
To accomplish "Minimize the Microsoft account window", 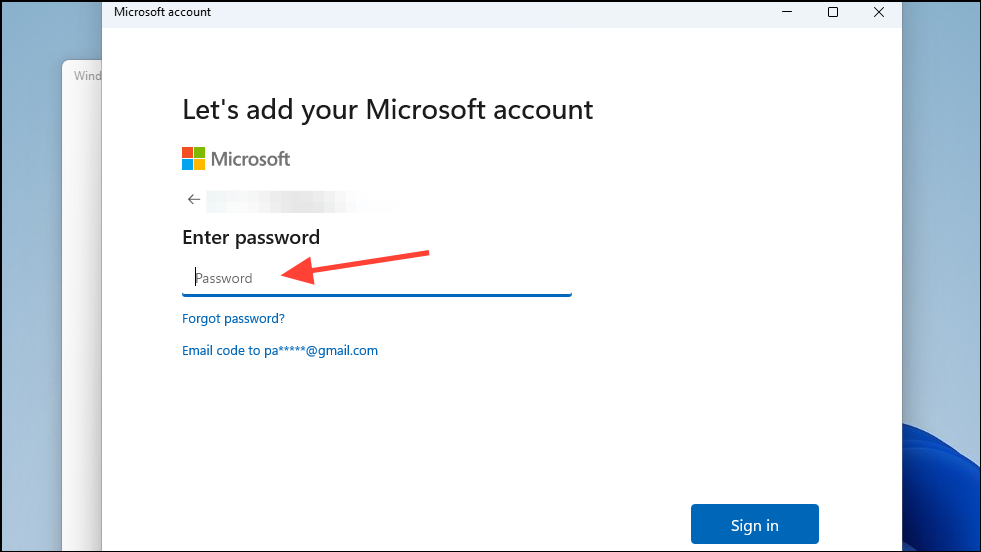I will tap(787, 12).
